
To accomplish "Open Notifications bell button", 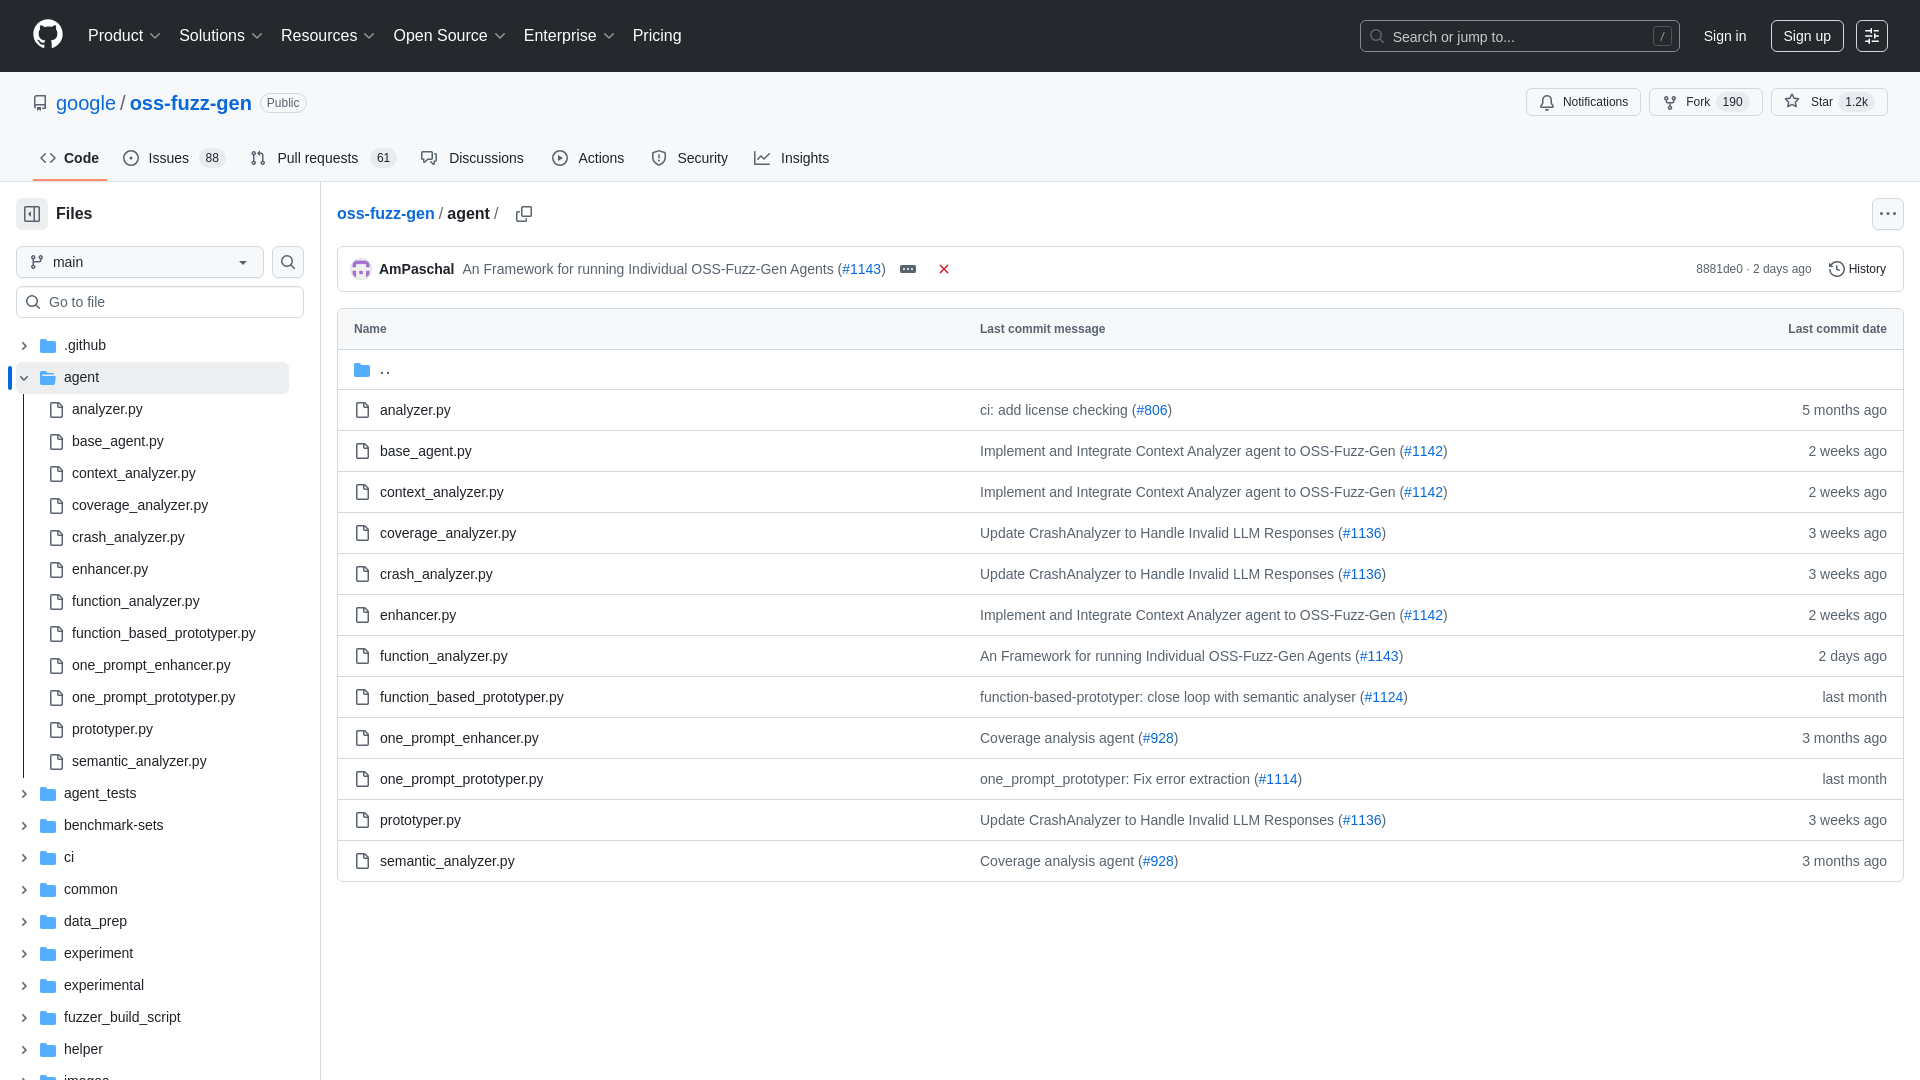I will (x=1583, y=102).
